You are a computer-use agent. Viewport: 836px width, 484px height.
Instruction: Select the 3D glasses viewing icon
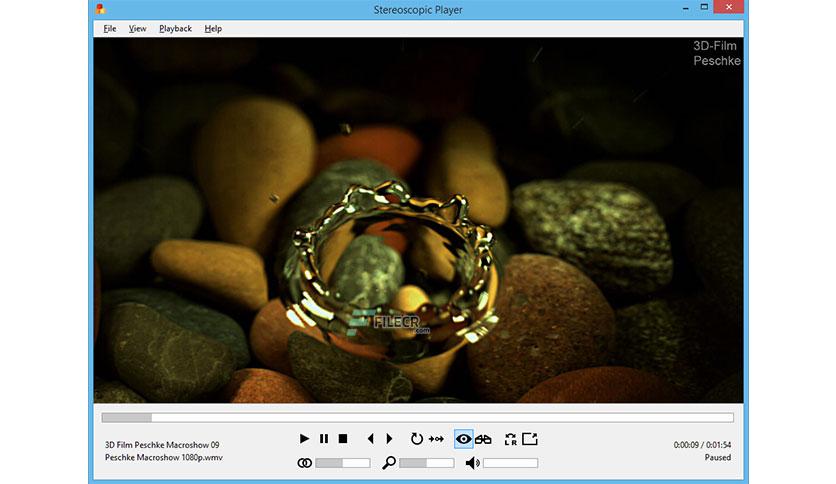coord(483,439)
